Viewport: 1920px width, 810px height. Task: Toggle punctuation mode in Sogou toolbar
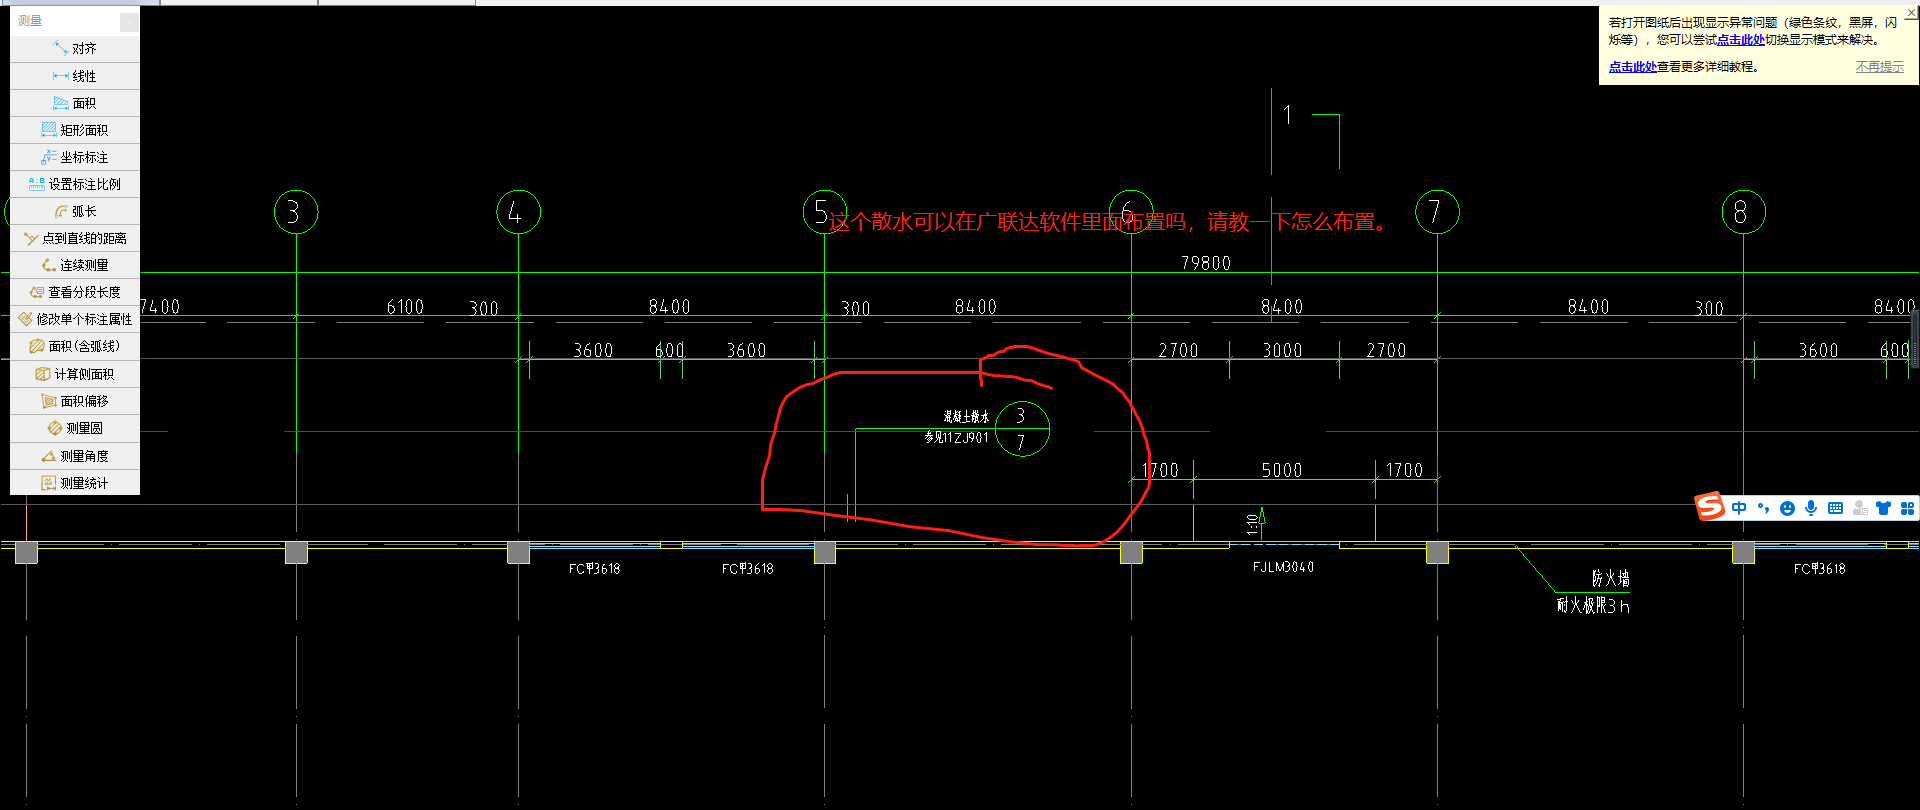(x=1763, y=508)
